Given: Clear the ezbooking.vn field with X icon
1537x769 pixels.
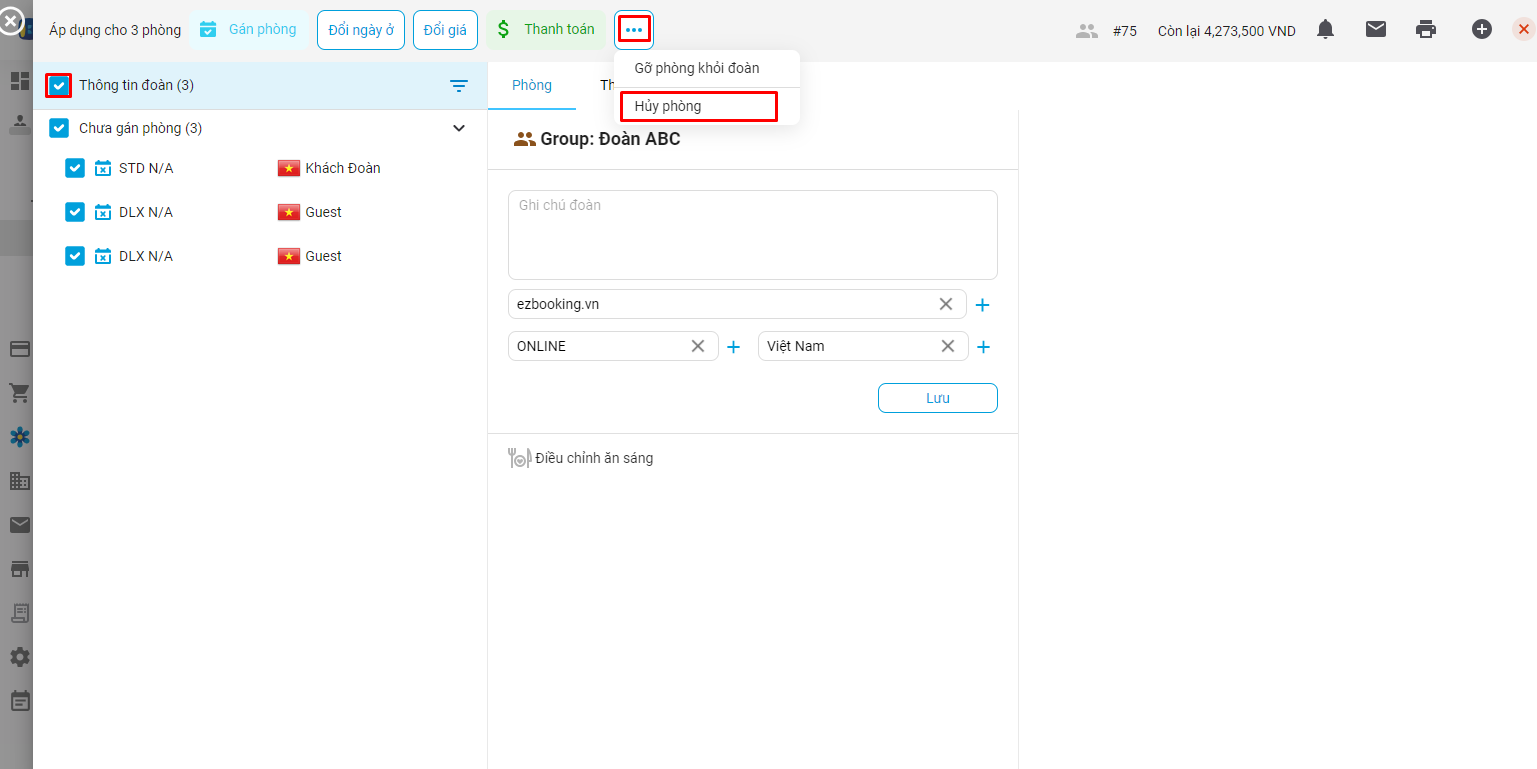Looking at the screenshot, I should click(x=945, y=304).
